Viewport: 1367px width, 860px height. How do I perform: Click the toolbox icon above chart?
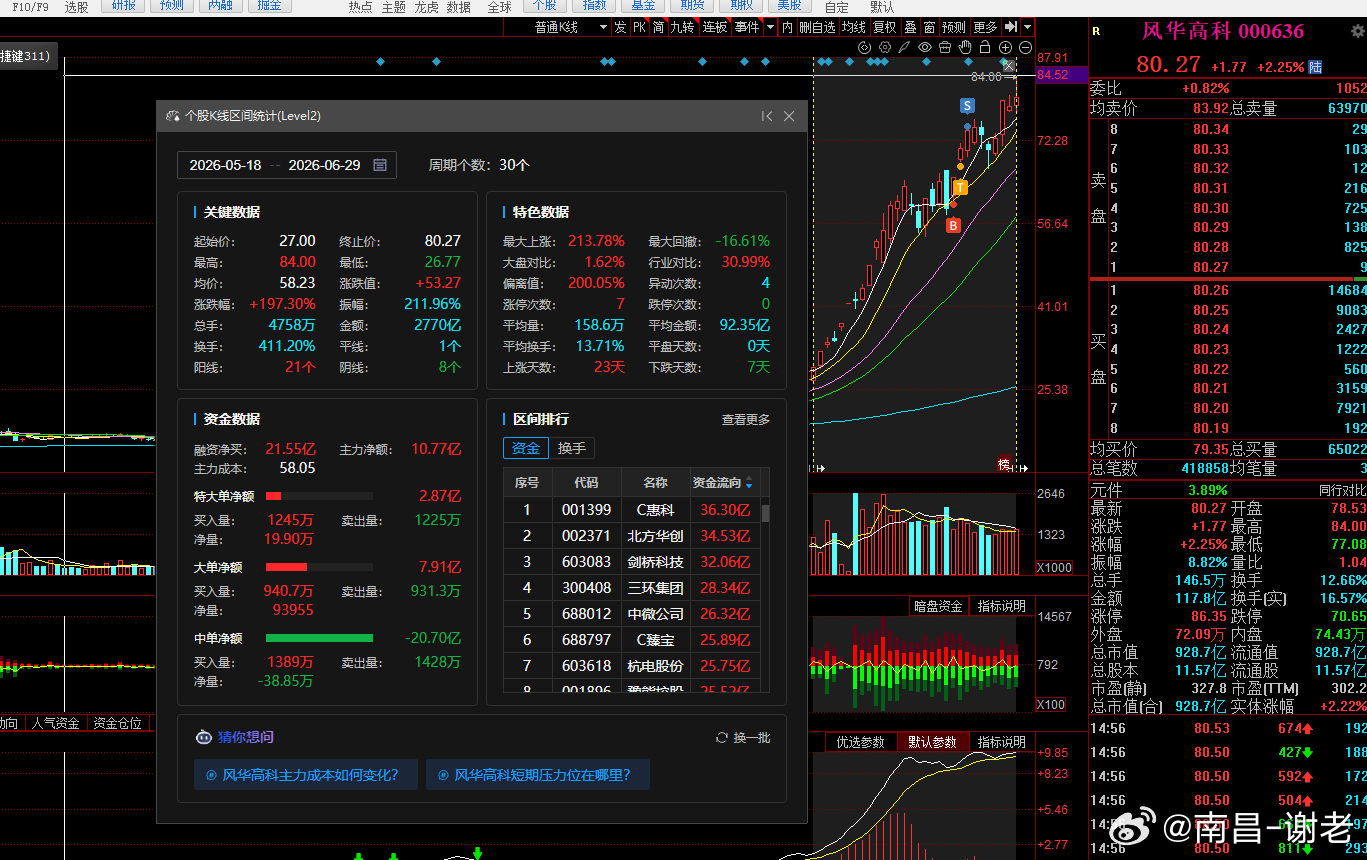[x=945, y=47]
